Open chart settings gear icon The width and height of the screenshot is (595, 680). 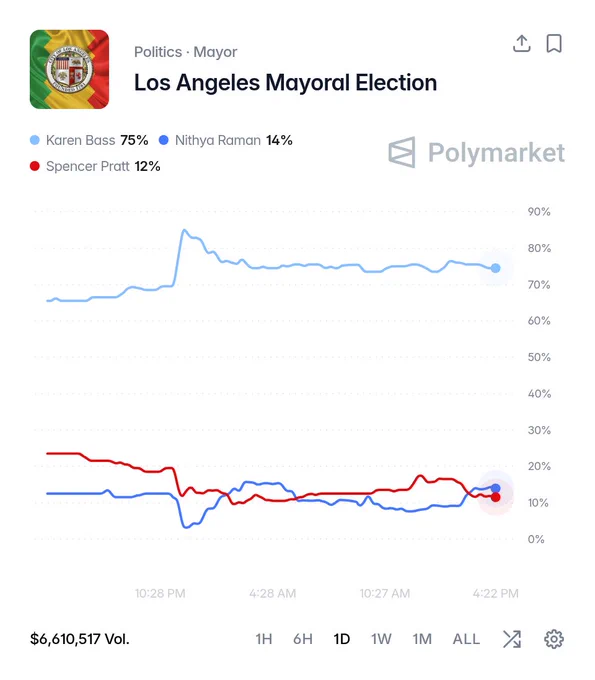(x=554, y=639)
